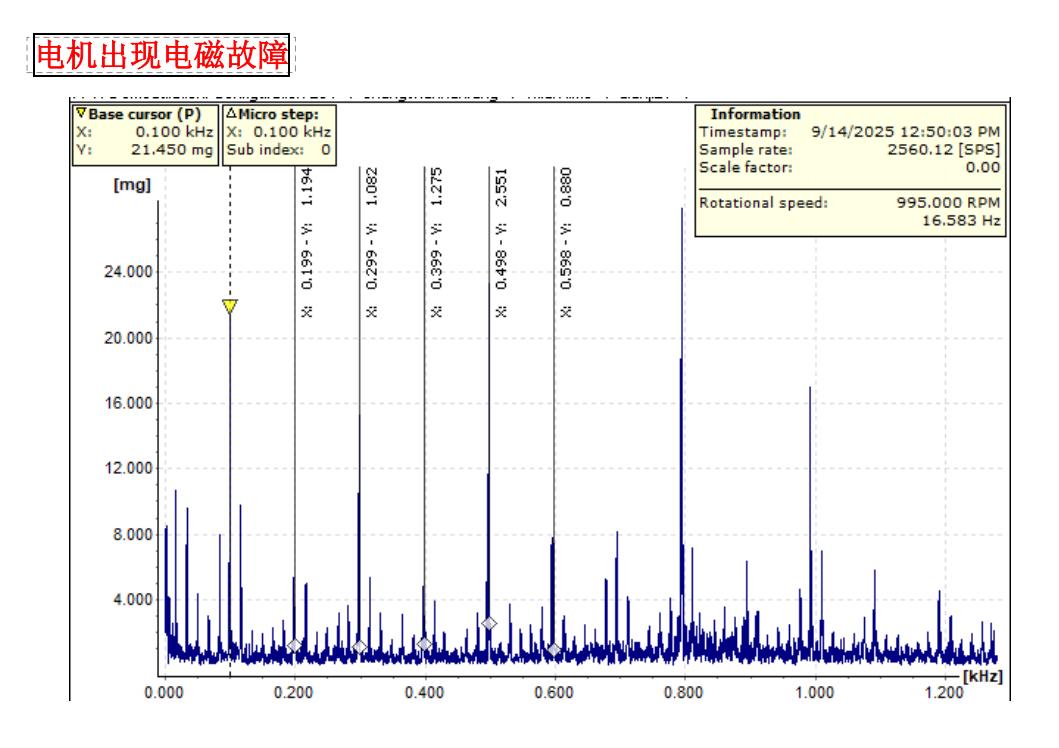Click the Scale factor value in Information panel

[x=985, y=167]
